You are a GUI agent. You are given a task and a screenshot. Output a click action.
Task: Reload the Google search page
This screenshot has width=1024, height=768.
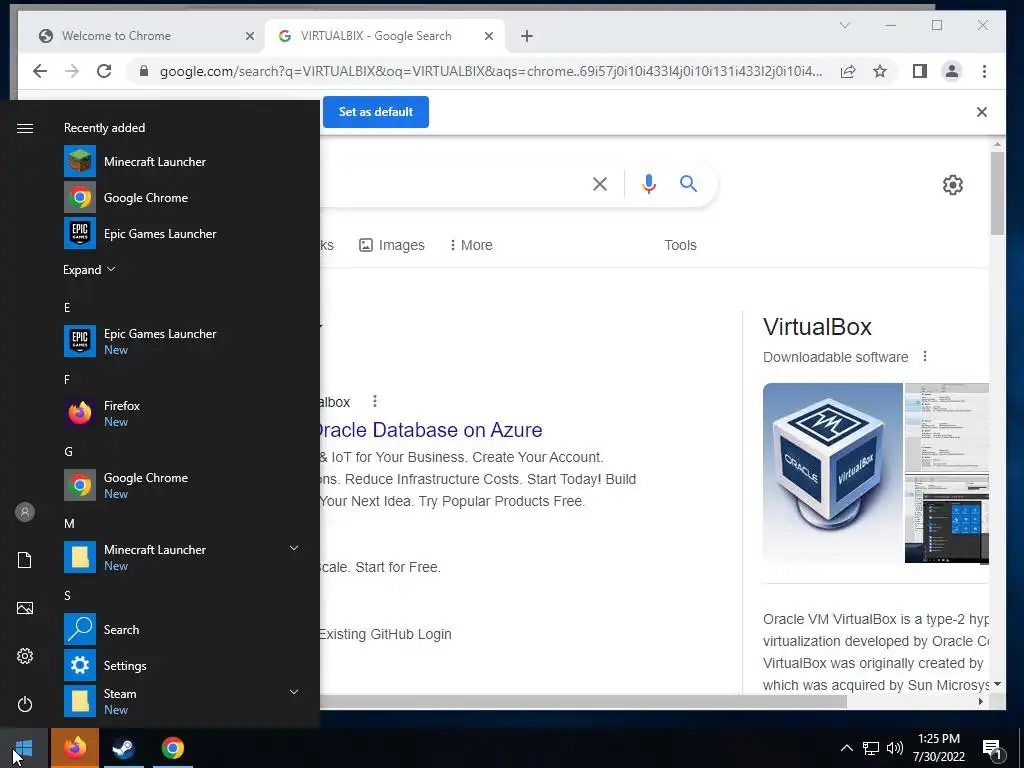point(104,71)
